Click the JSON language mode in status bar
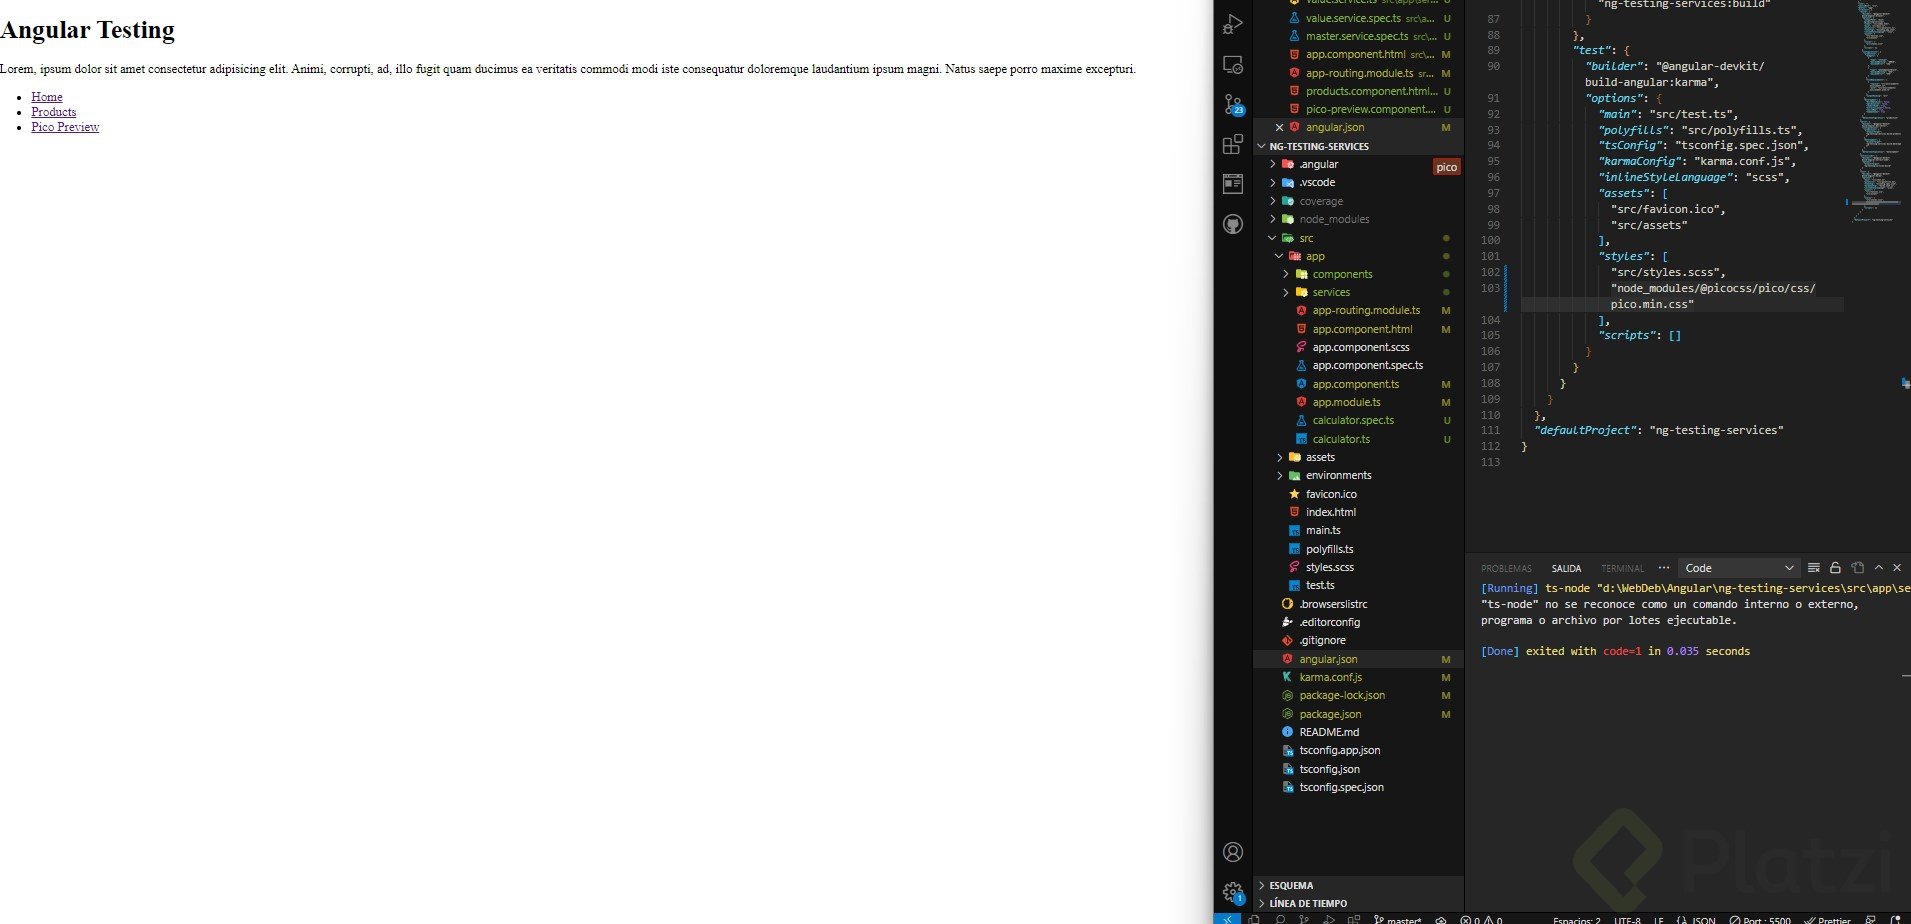 [x=1704, y=919]
